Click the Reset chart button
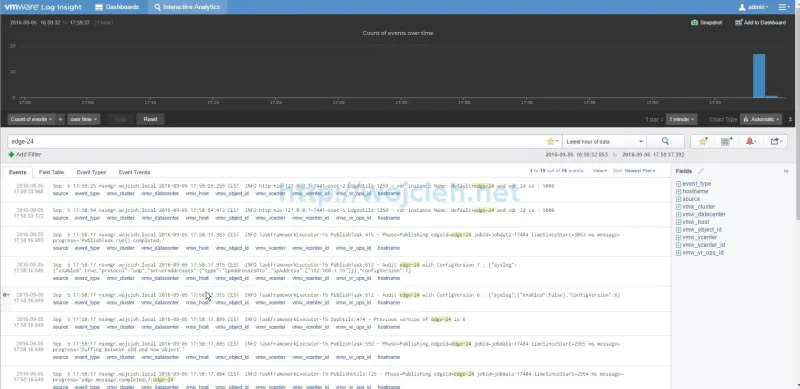This screenshot has height=389, width=800. (x=150, y=119)
